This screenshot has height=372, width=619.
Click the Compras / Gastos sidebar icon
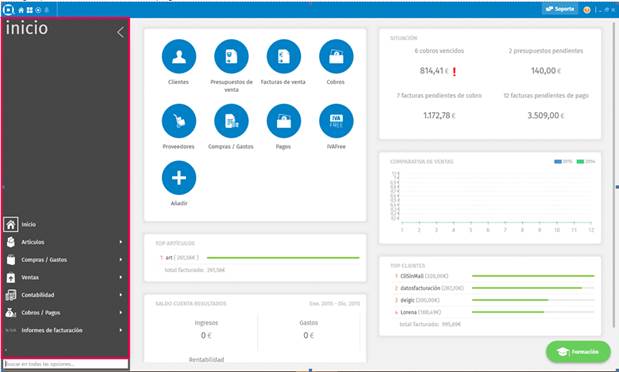point(11,260)
